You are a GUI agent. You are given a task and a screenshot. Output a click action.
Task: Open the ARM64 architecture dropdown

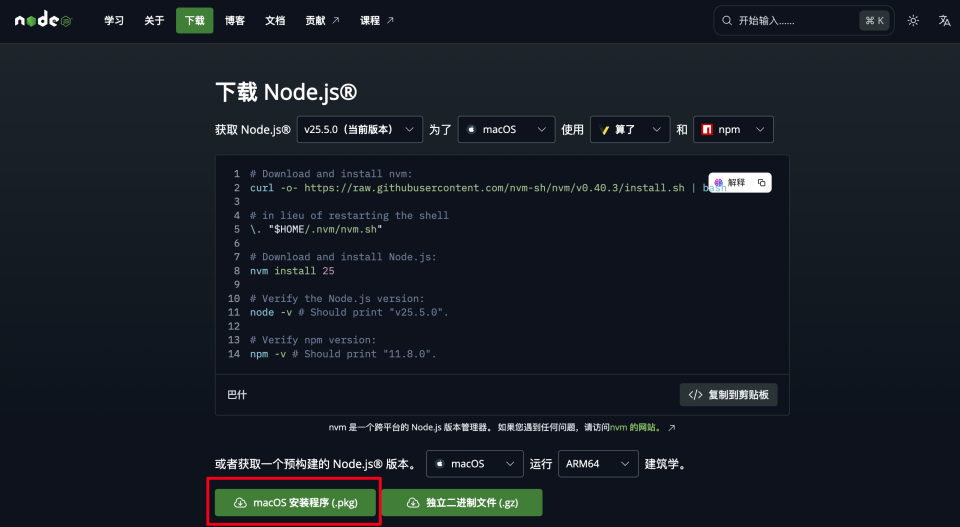pyautogui.click(x=598, y=464)
